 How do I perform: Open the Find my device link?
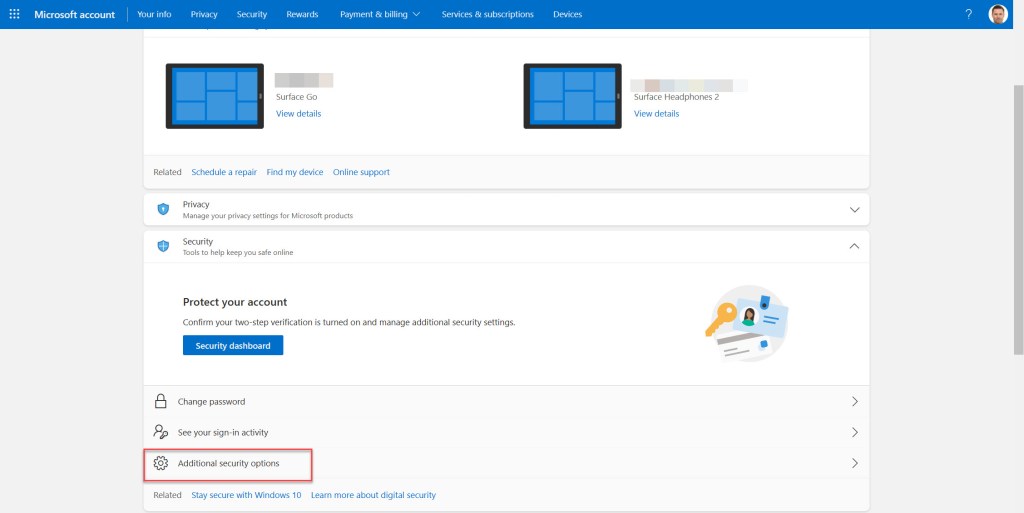tap(294, 172)
